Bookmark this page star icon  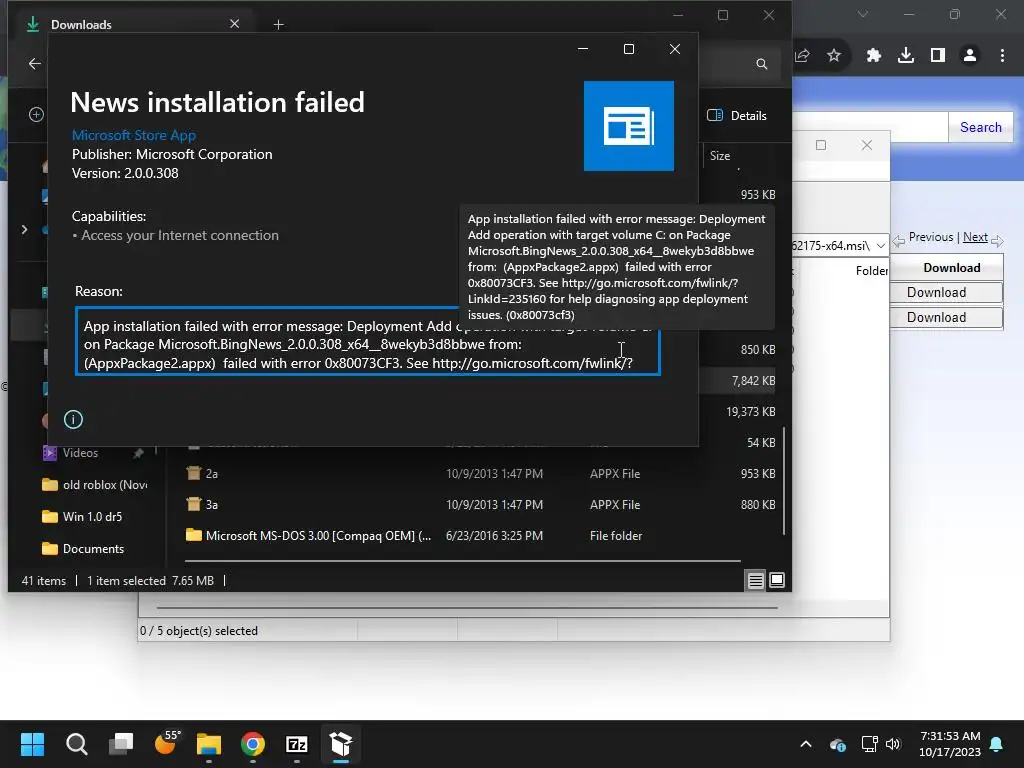click(x=834, y=56)
